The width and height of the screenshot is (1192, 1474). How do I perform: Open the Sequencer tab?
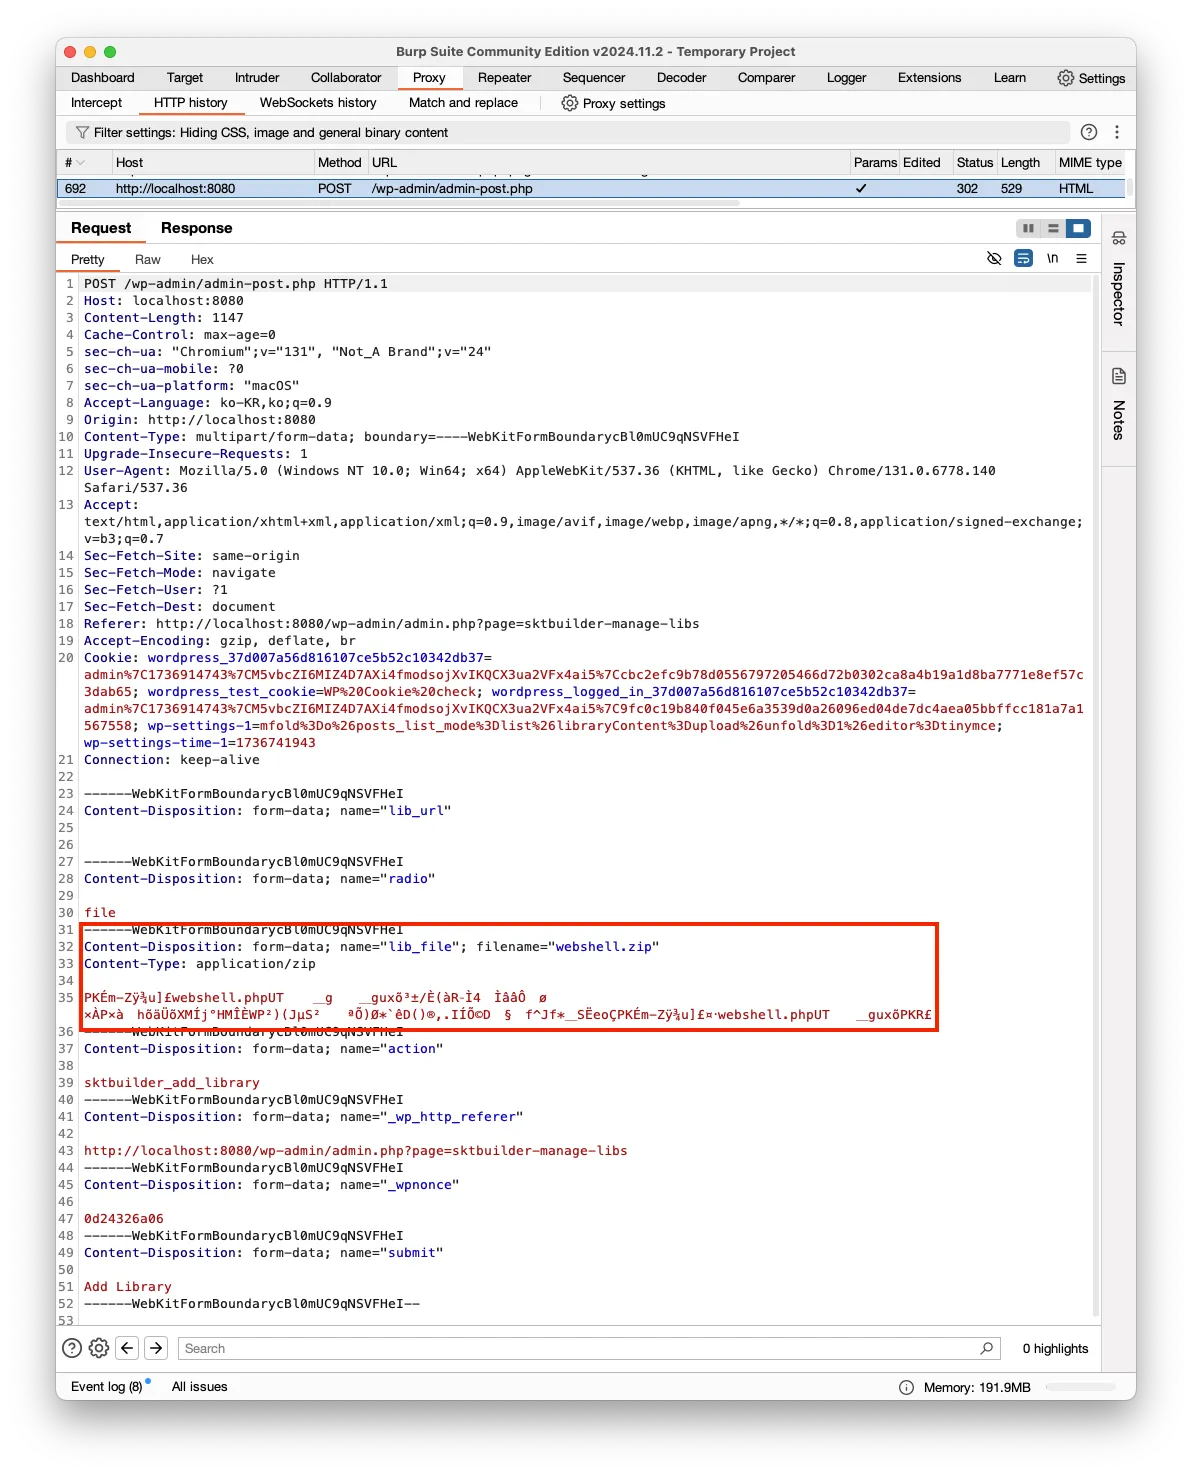(x=594, y=78)
